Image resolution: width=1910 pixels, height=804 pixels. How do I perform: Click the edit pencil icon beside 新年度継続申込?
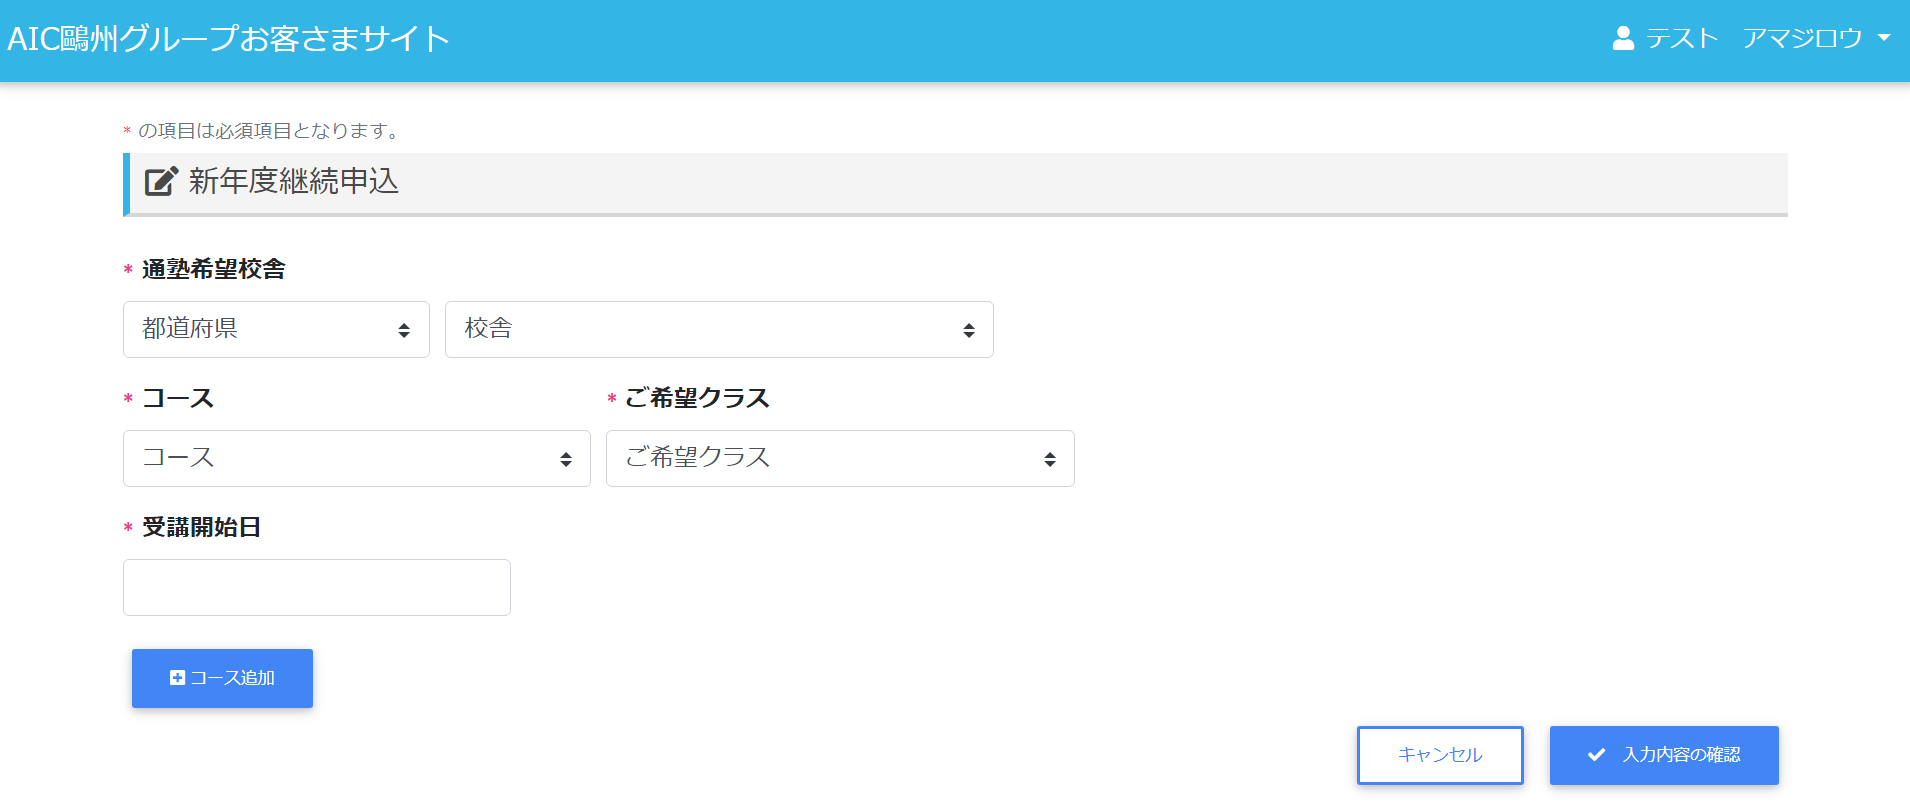click(x=161, y=181)
